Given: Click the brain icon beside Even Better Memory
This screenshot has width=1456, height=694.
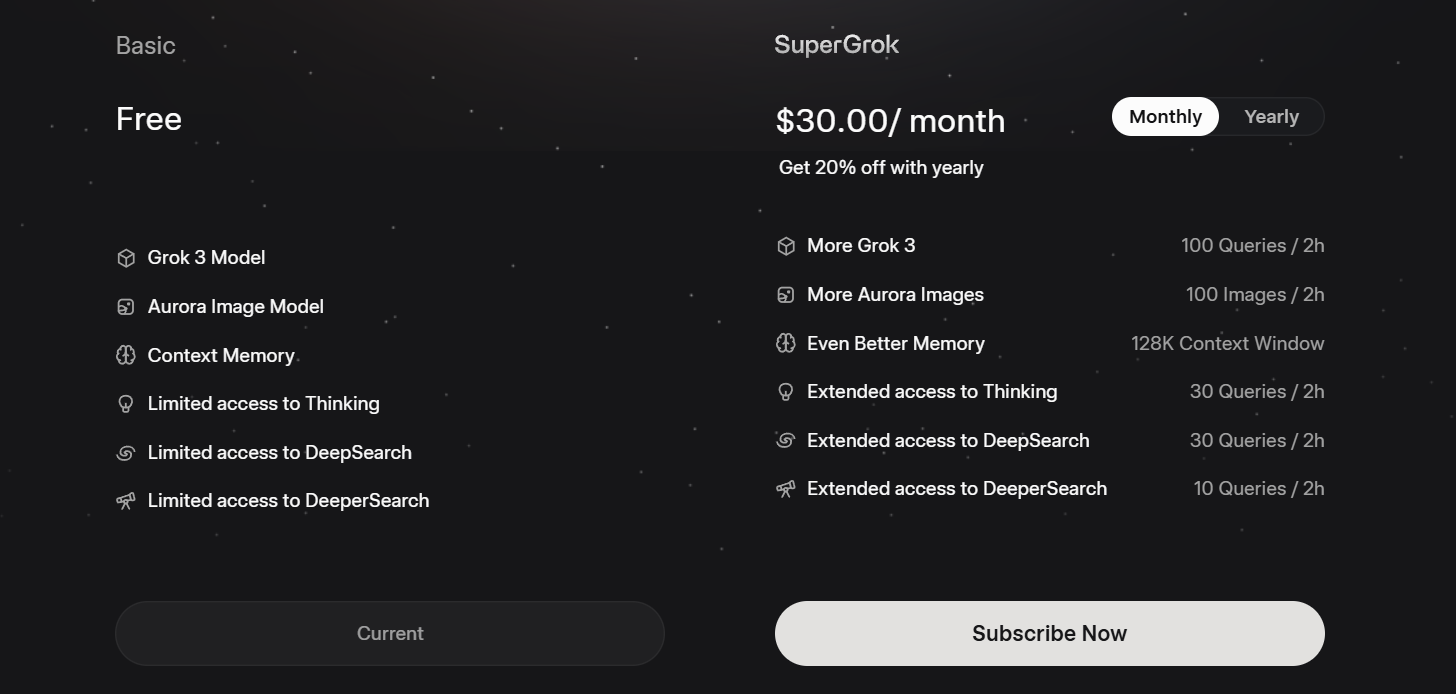Looking at the screenshot, I should 786,343.
